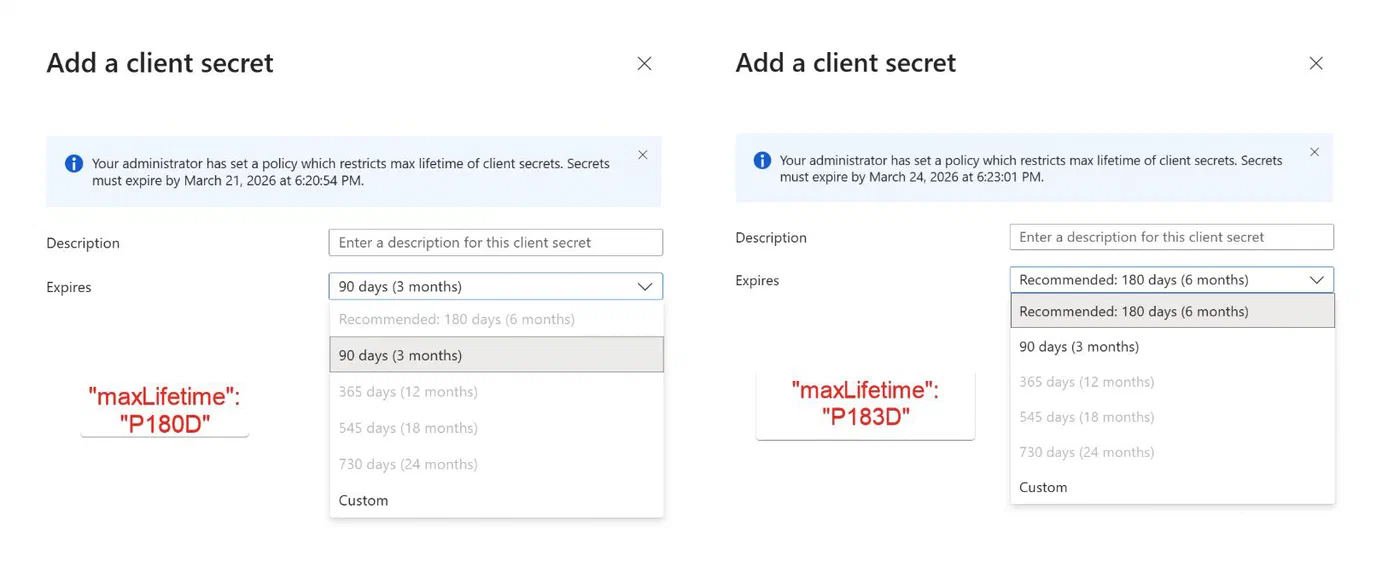Pick Custom option in right dropdown list
Image resolution: width=1400 pixels, height=585 pixels.
tap(1172, 487)
